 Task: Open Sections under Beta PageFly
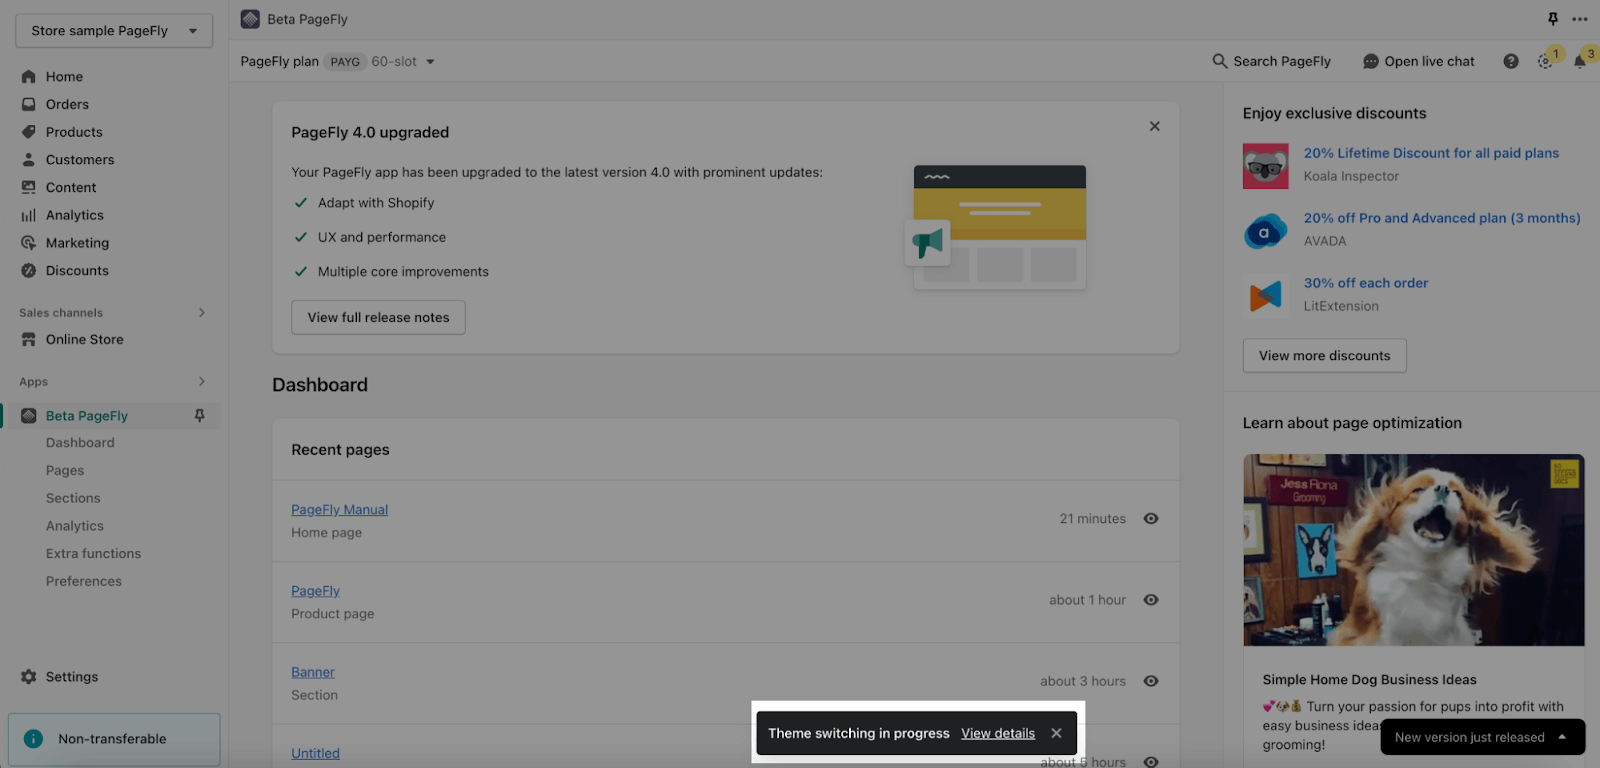pos(73,498)
